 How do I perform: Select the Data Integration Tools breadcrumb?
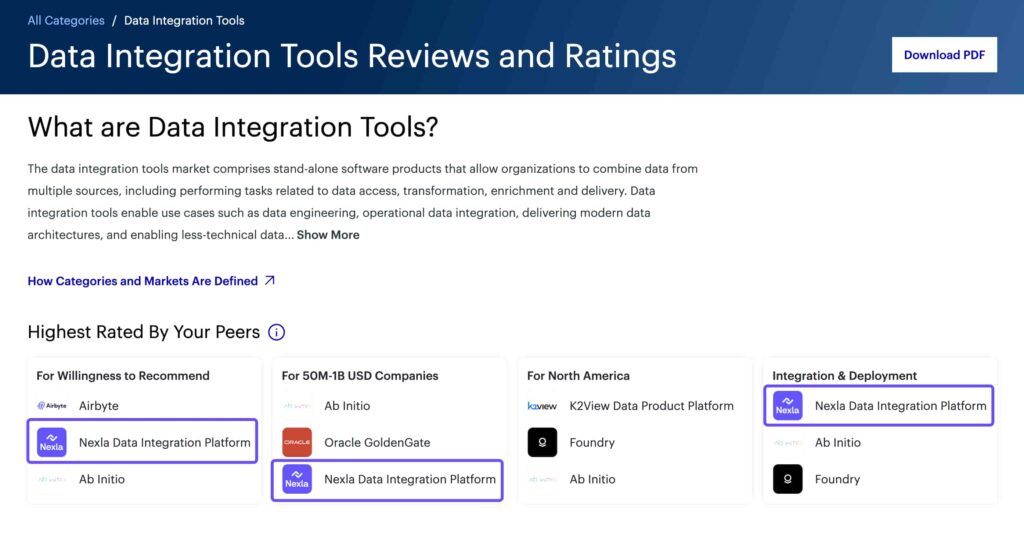pos(184,20)
